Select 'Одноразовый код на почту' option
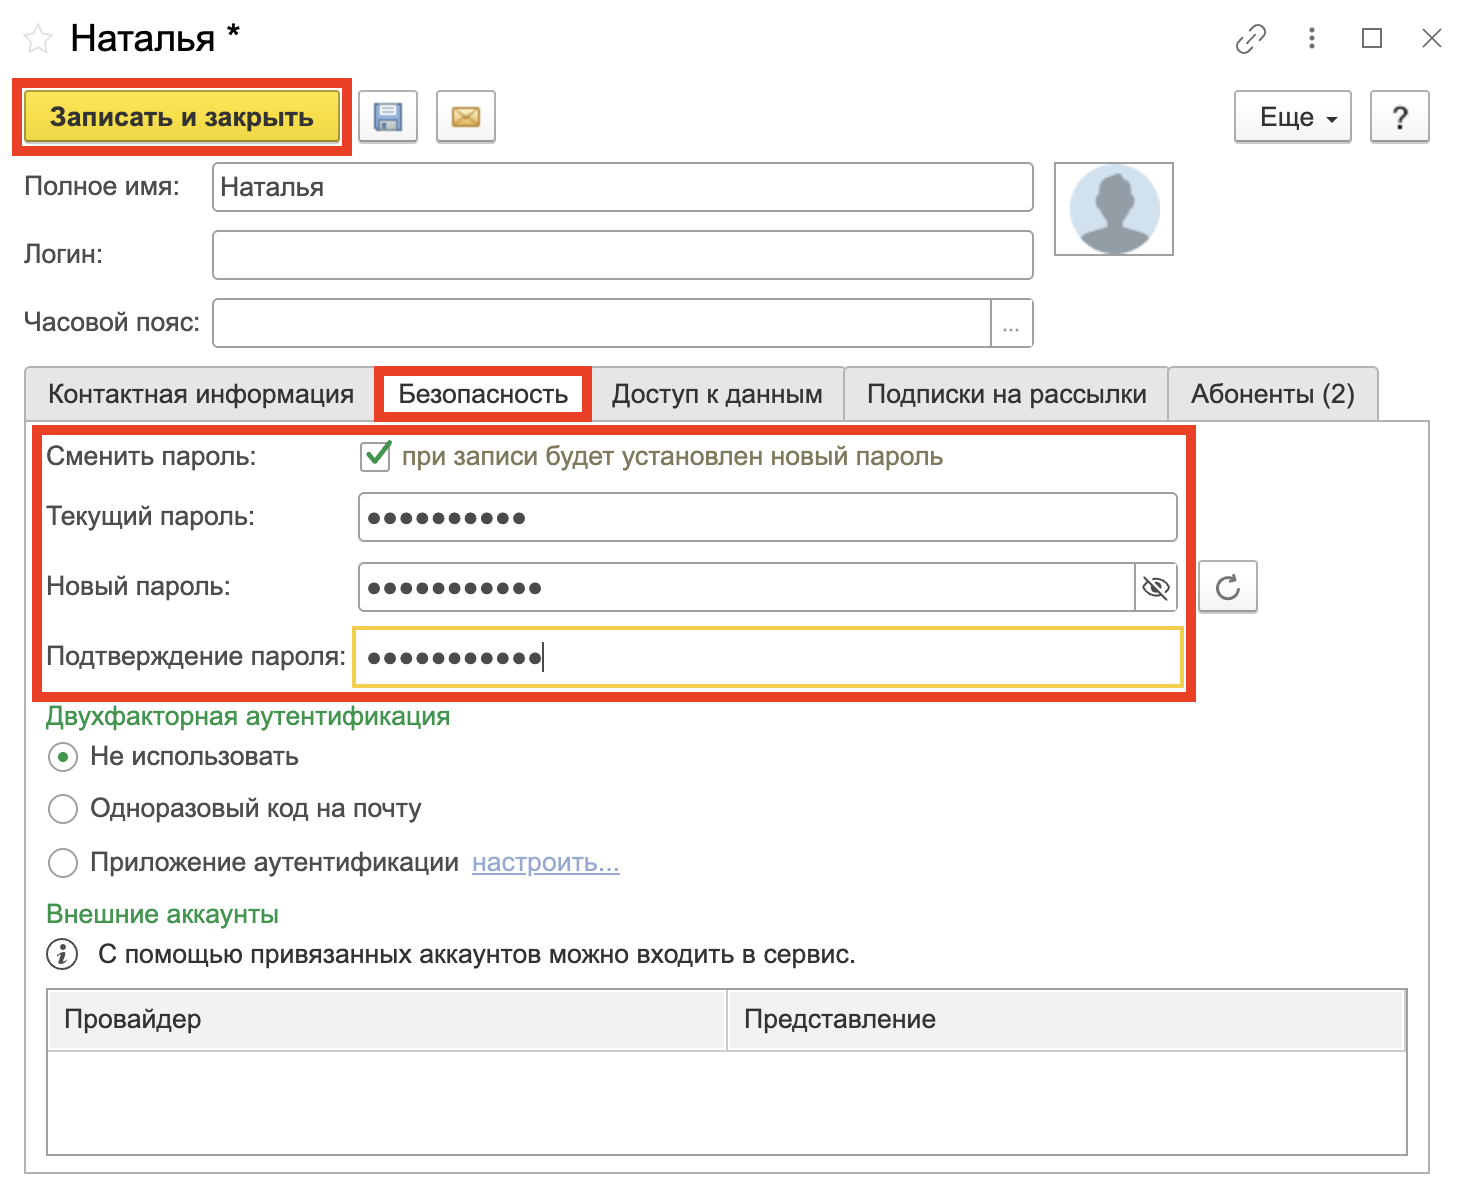 pos(63,809)
